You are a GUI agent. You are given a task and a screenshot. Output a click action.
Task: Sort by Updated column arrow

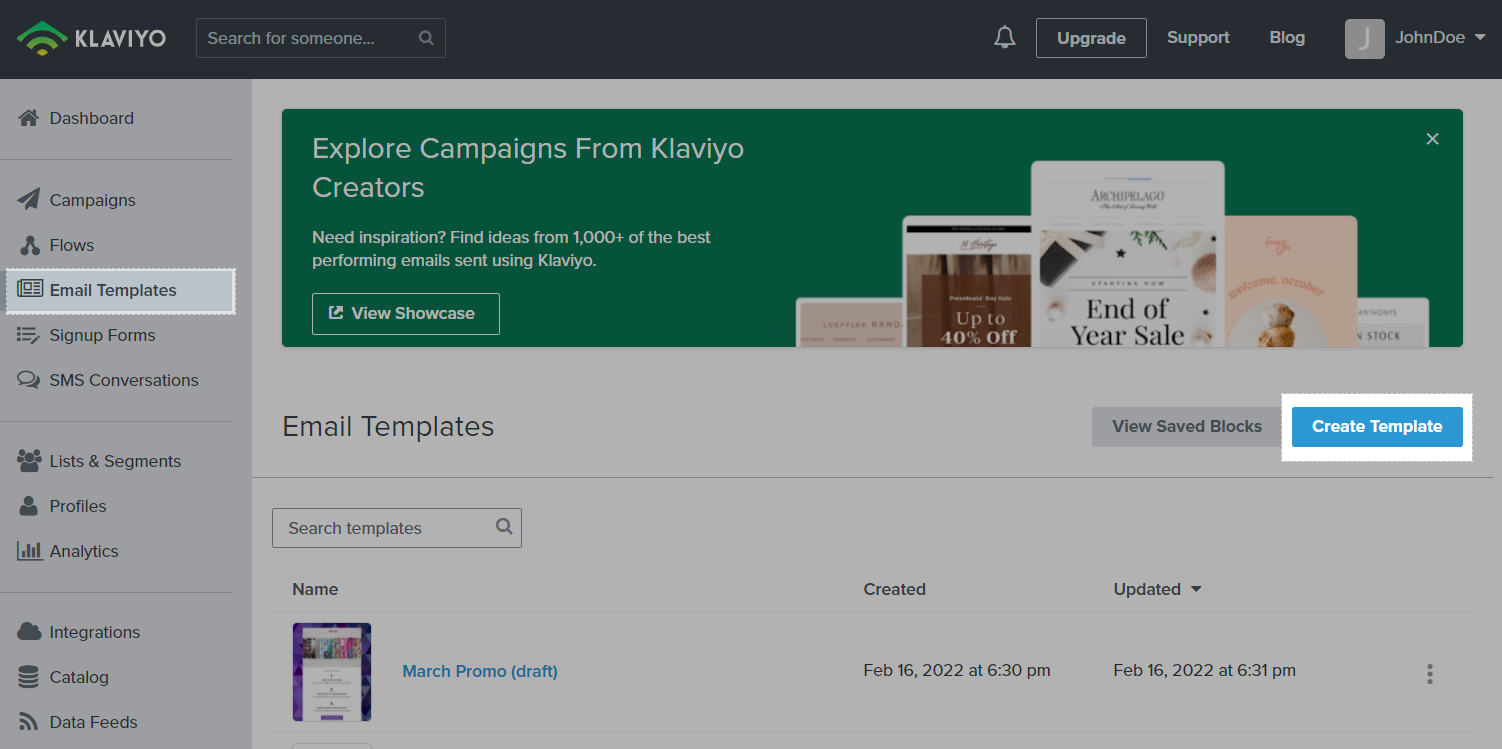point(1196,589)
